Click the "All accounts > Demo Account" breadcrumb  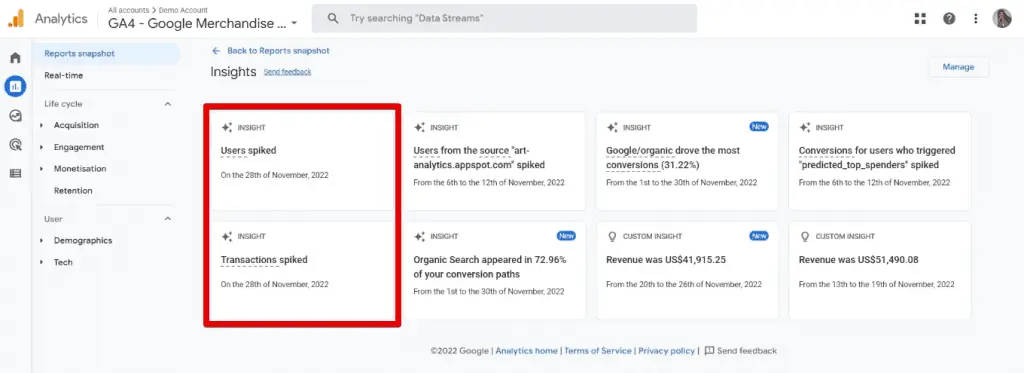pos(158,10)
